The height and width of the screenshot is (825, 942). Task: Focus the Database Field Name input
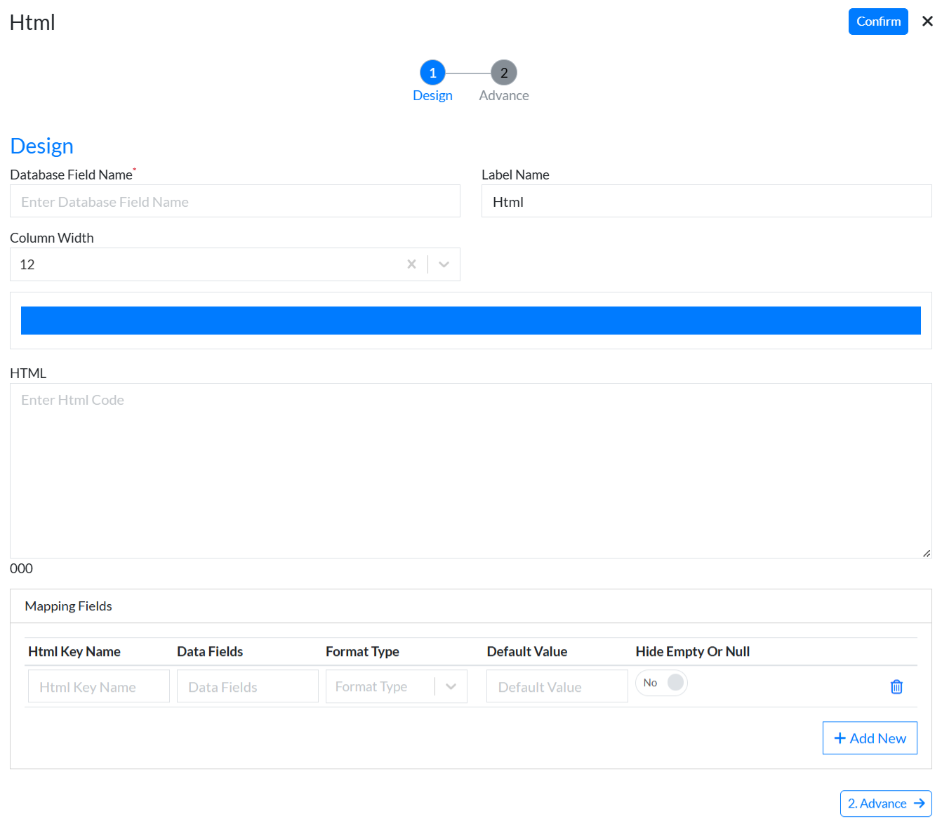point(235,202)
